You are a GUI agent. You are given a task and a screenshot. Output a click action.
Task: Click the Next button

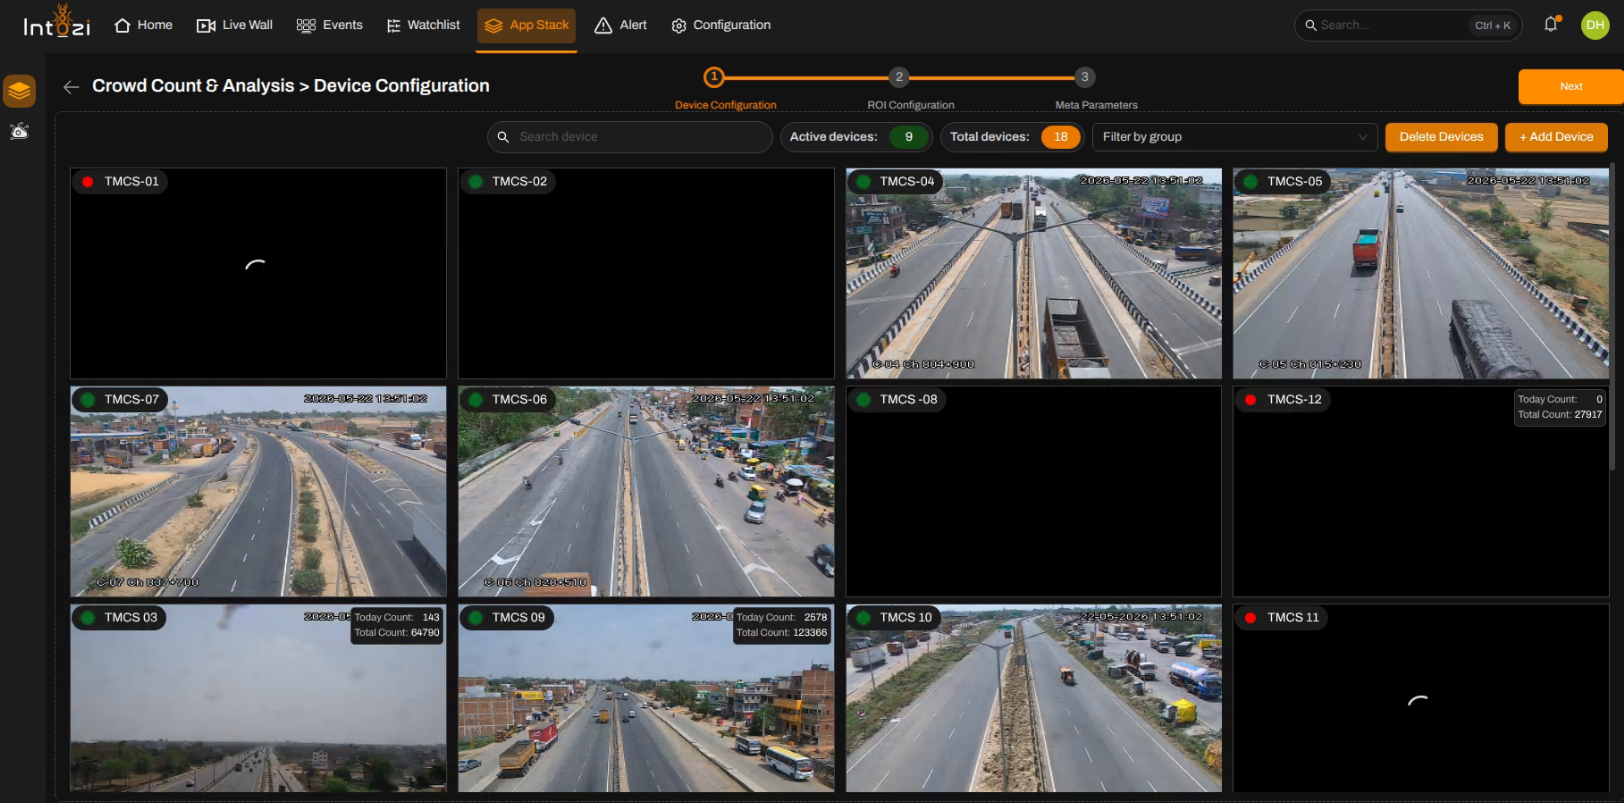coord(1570,87)
